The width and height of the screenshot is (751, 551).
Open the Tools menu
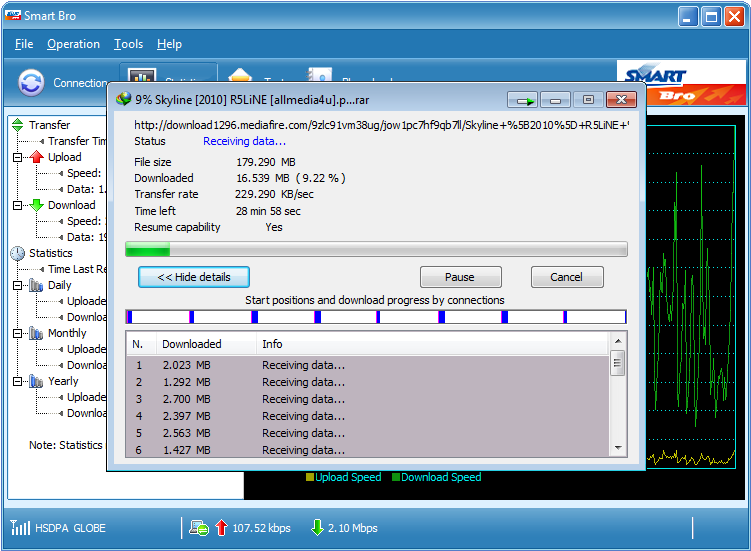(128, 44)
